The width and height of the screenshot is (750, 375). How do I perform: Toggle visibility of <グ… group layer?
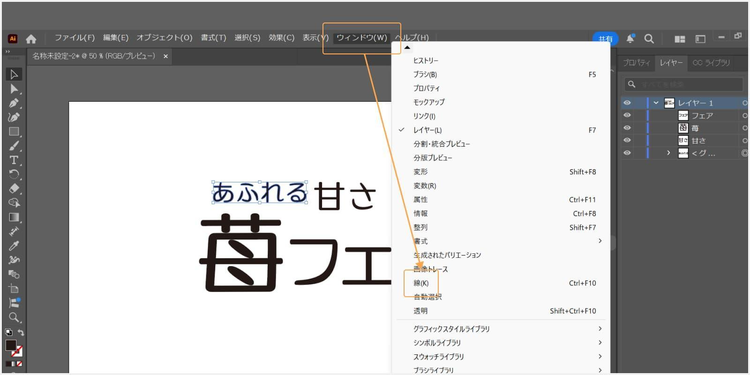[x=627, y=153]
